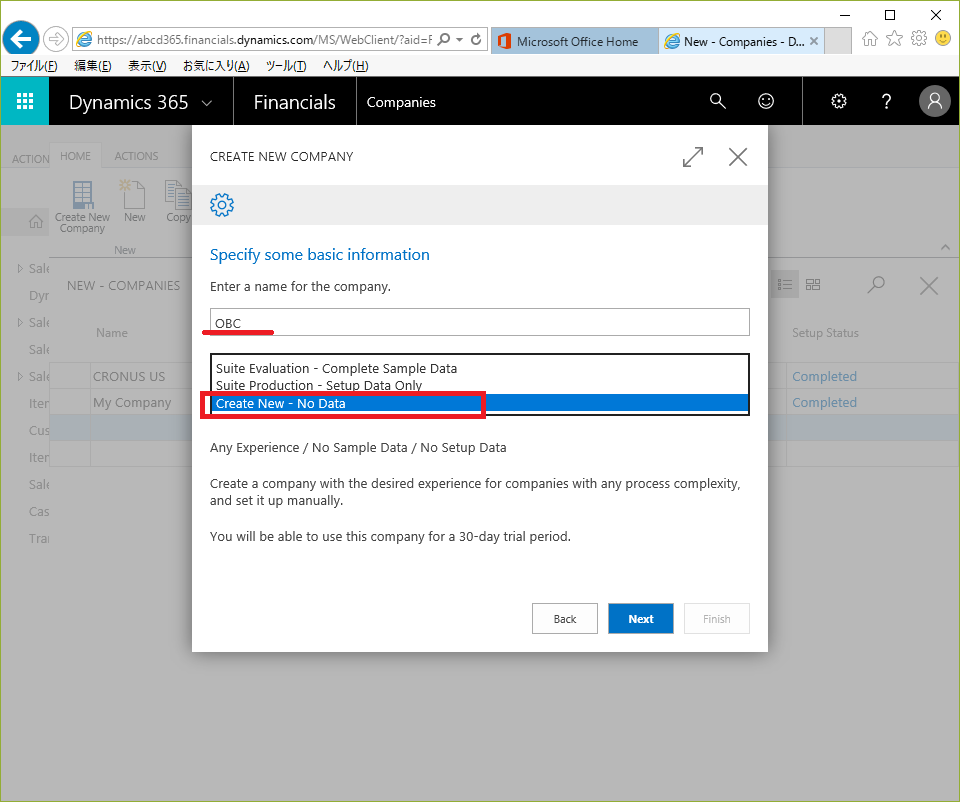Open the ツール(T) menu
Image resolution: width=960 pixels, height=802 pixels.
pyautogui.click(x=286, y=66)
